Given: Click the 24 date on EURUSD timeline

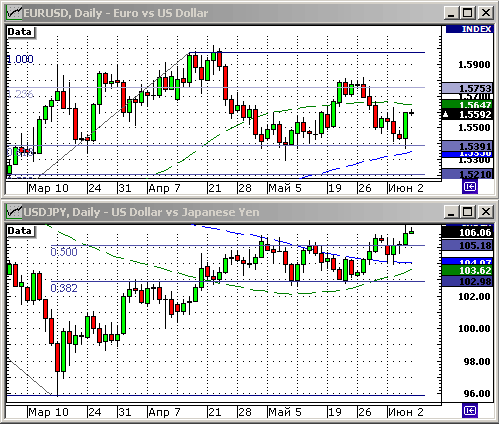Looking at the screenshot, I should pos(95,188).
